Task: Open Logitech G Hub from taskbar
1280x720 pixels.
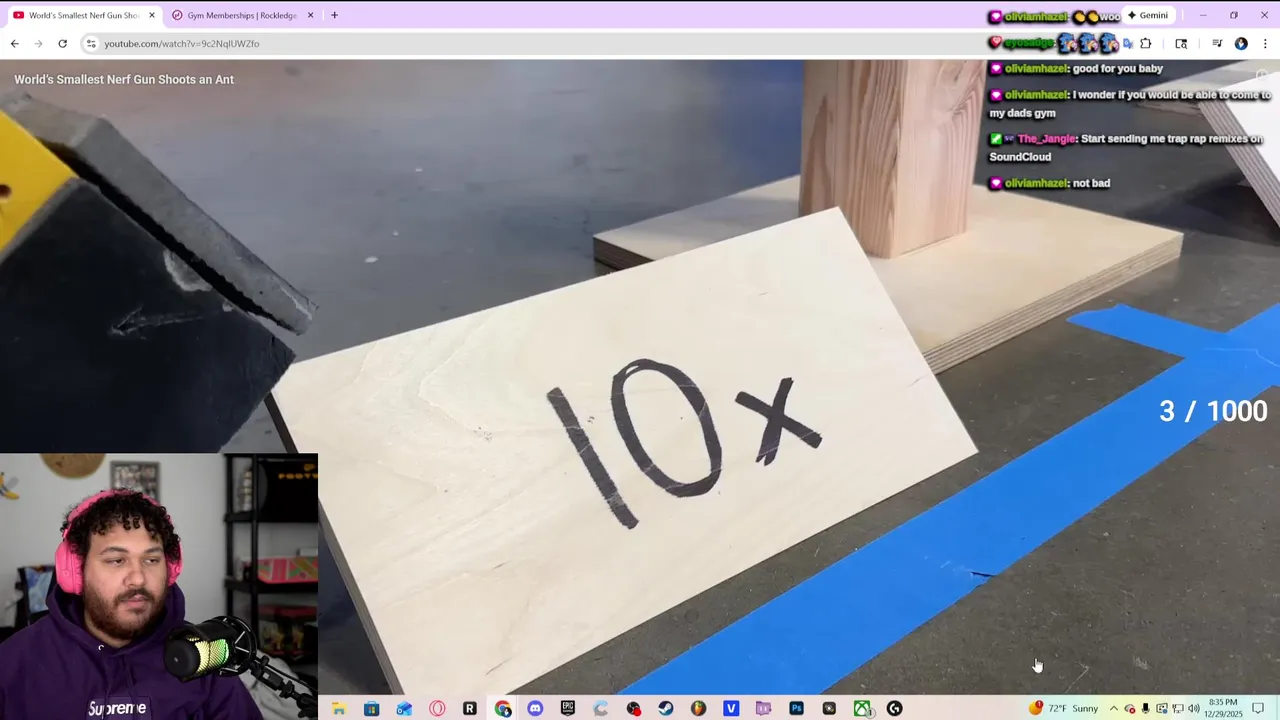Action: point(894,708)
